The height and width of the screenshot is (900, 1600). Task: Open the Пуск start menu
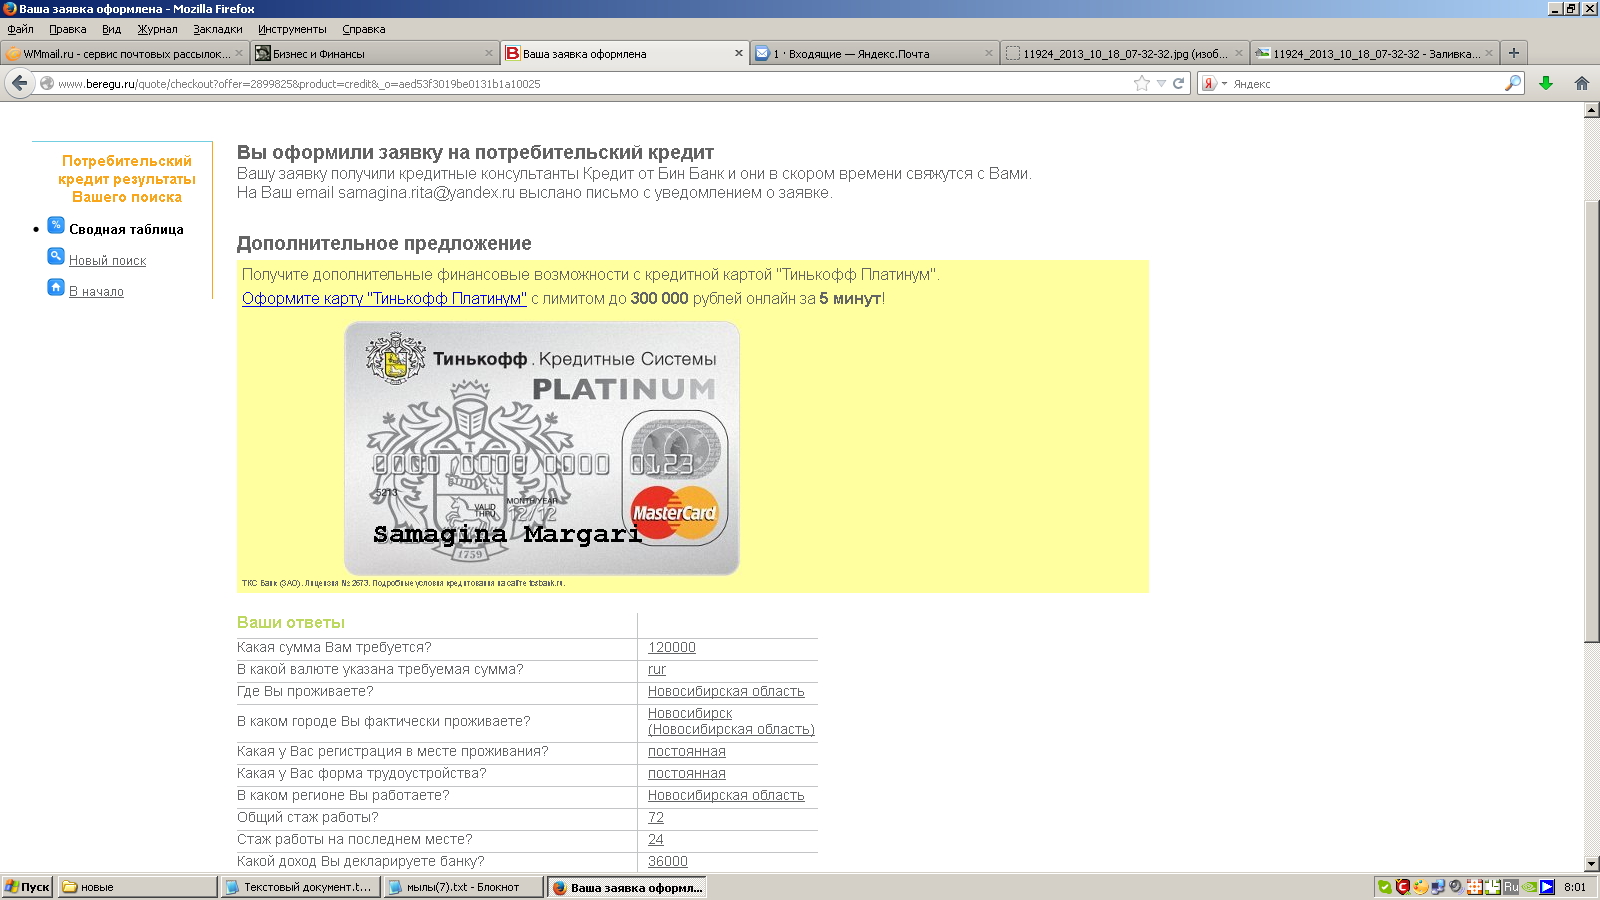(x=27, y=887)
